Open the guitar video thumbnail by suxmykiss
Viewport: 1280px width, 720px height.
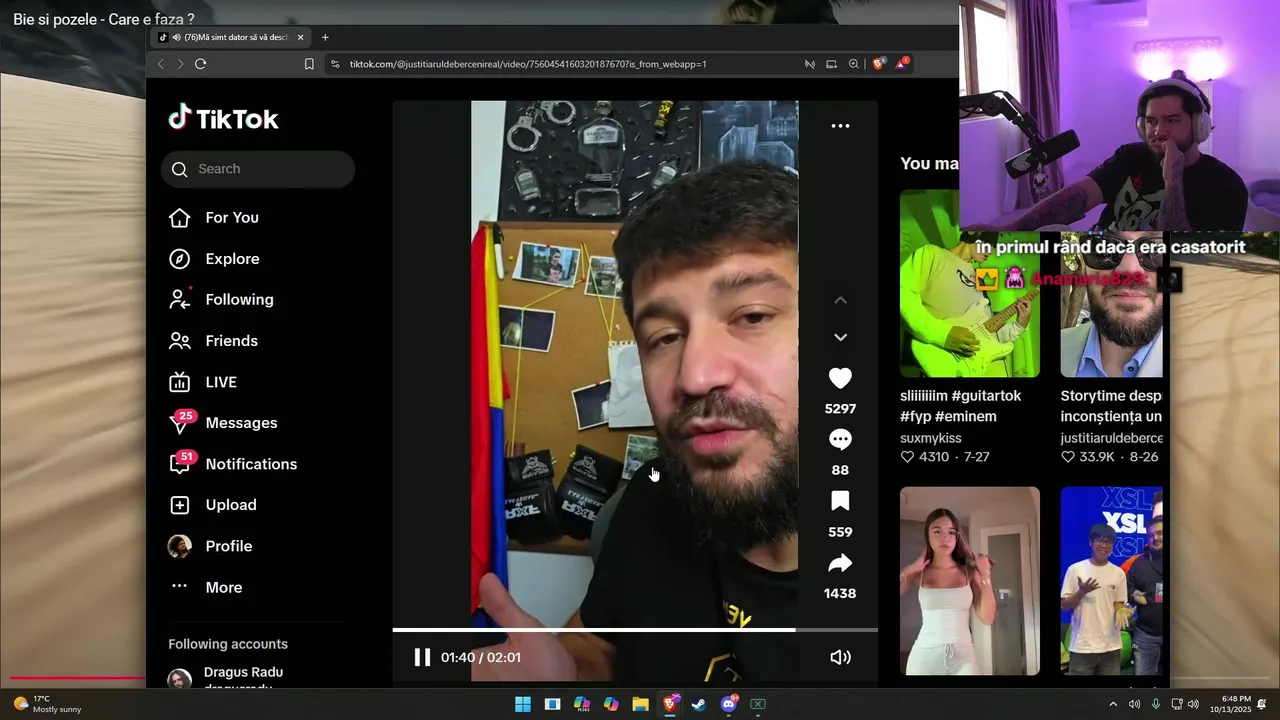tap(970, 283)
